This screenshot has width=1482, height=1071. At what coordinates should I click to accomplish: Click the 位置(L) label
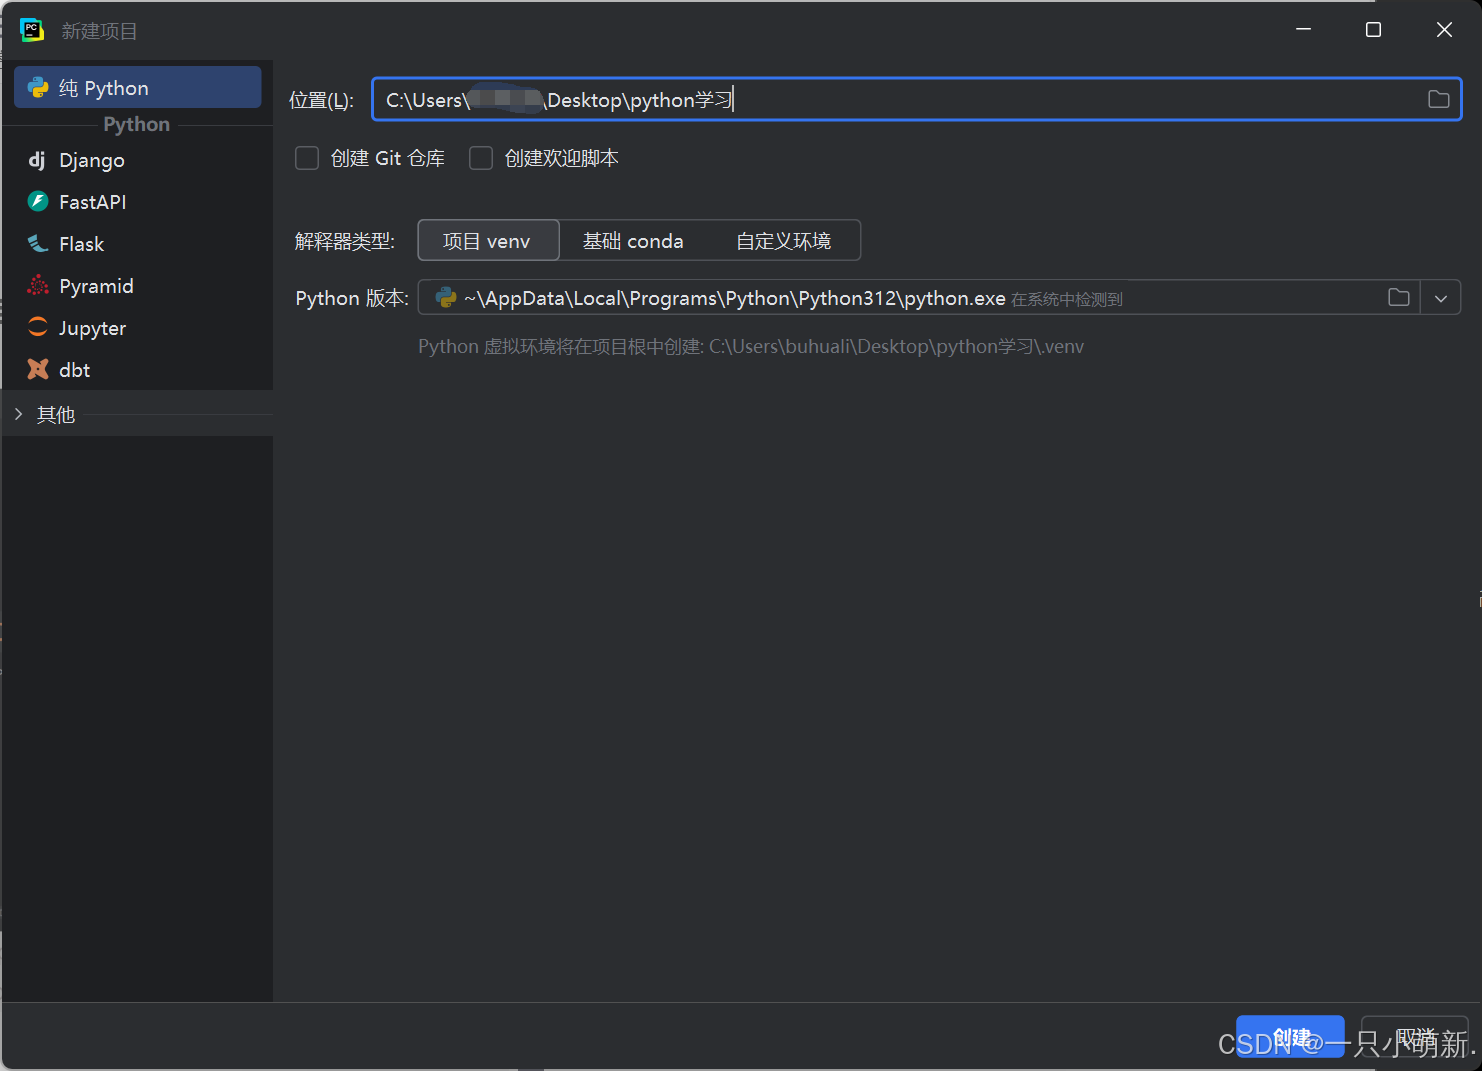(321, 100)
